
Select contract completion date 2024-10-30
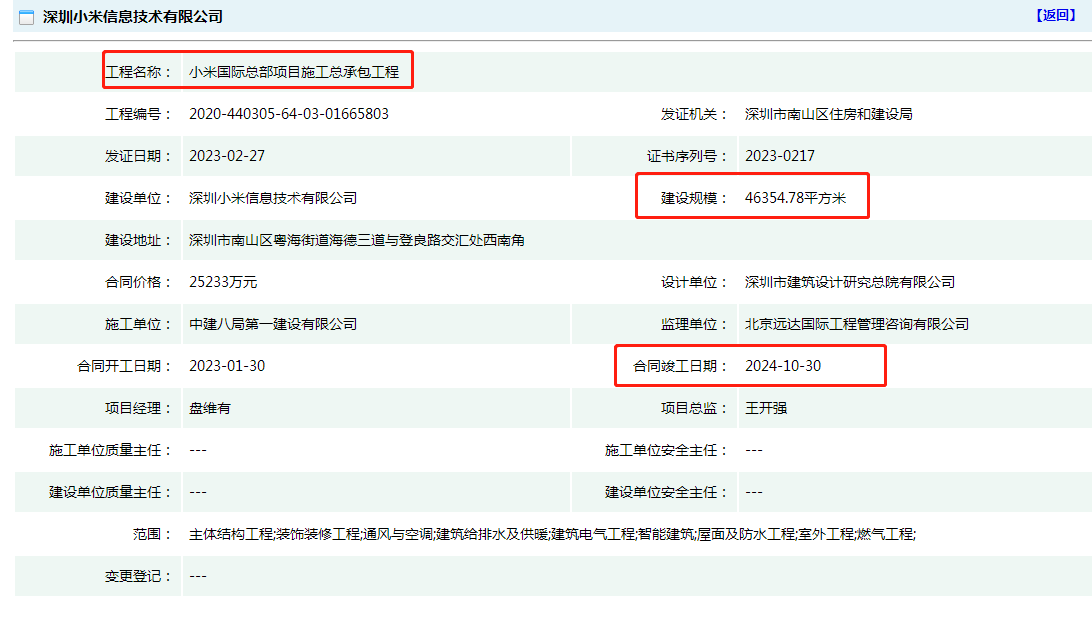[783, 366]
